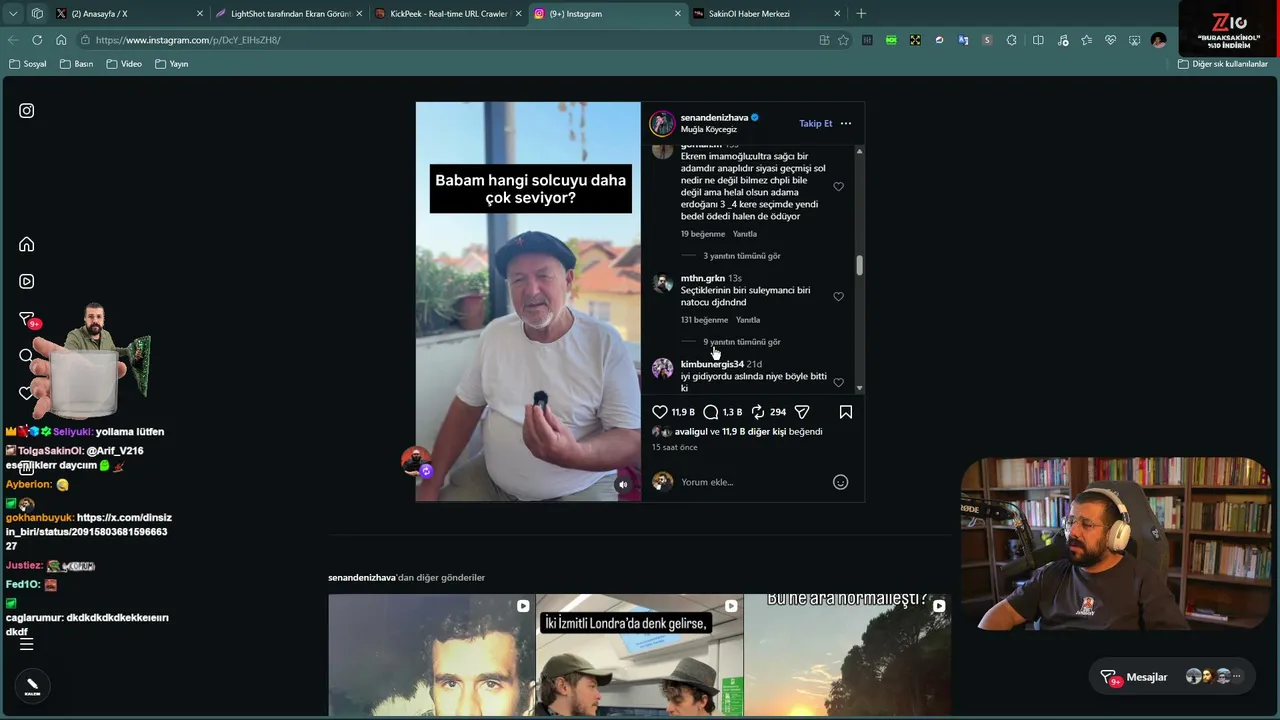
Task: View the 131 beğenme likes list
Action: 704,320
